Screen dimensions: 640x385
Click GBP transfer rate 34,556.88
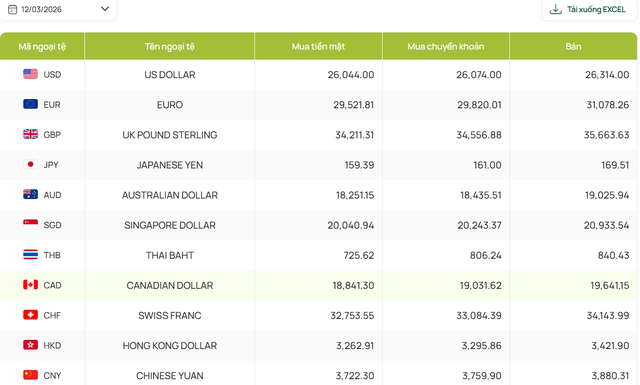[479, 135]
